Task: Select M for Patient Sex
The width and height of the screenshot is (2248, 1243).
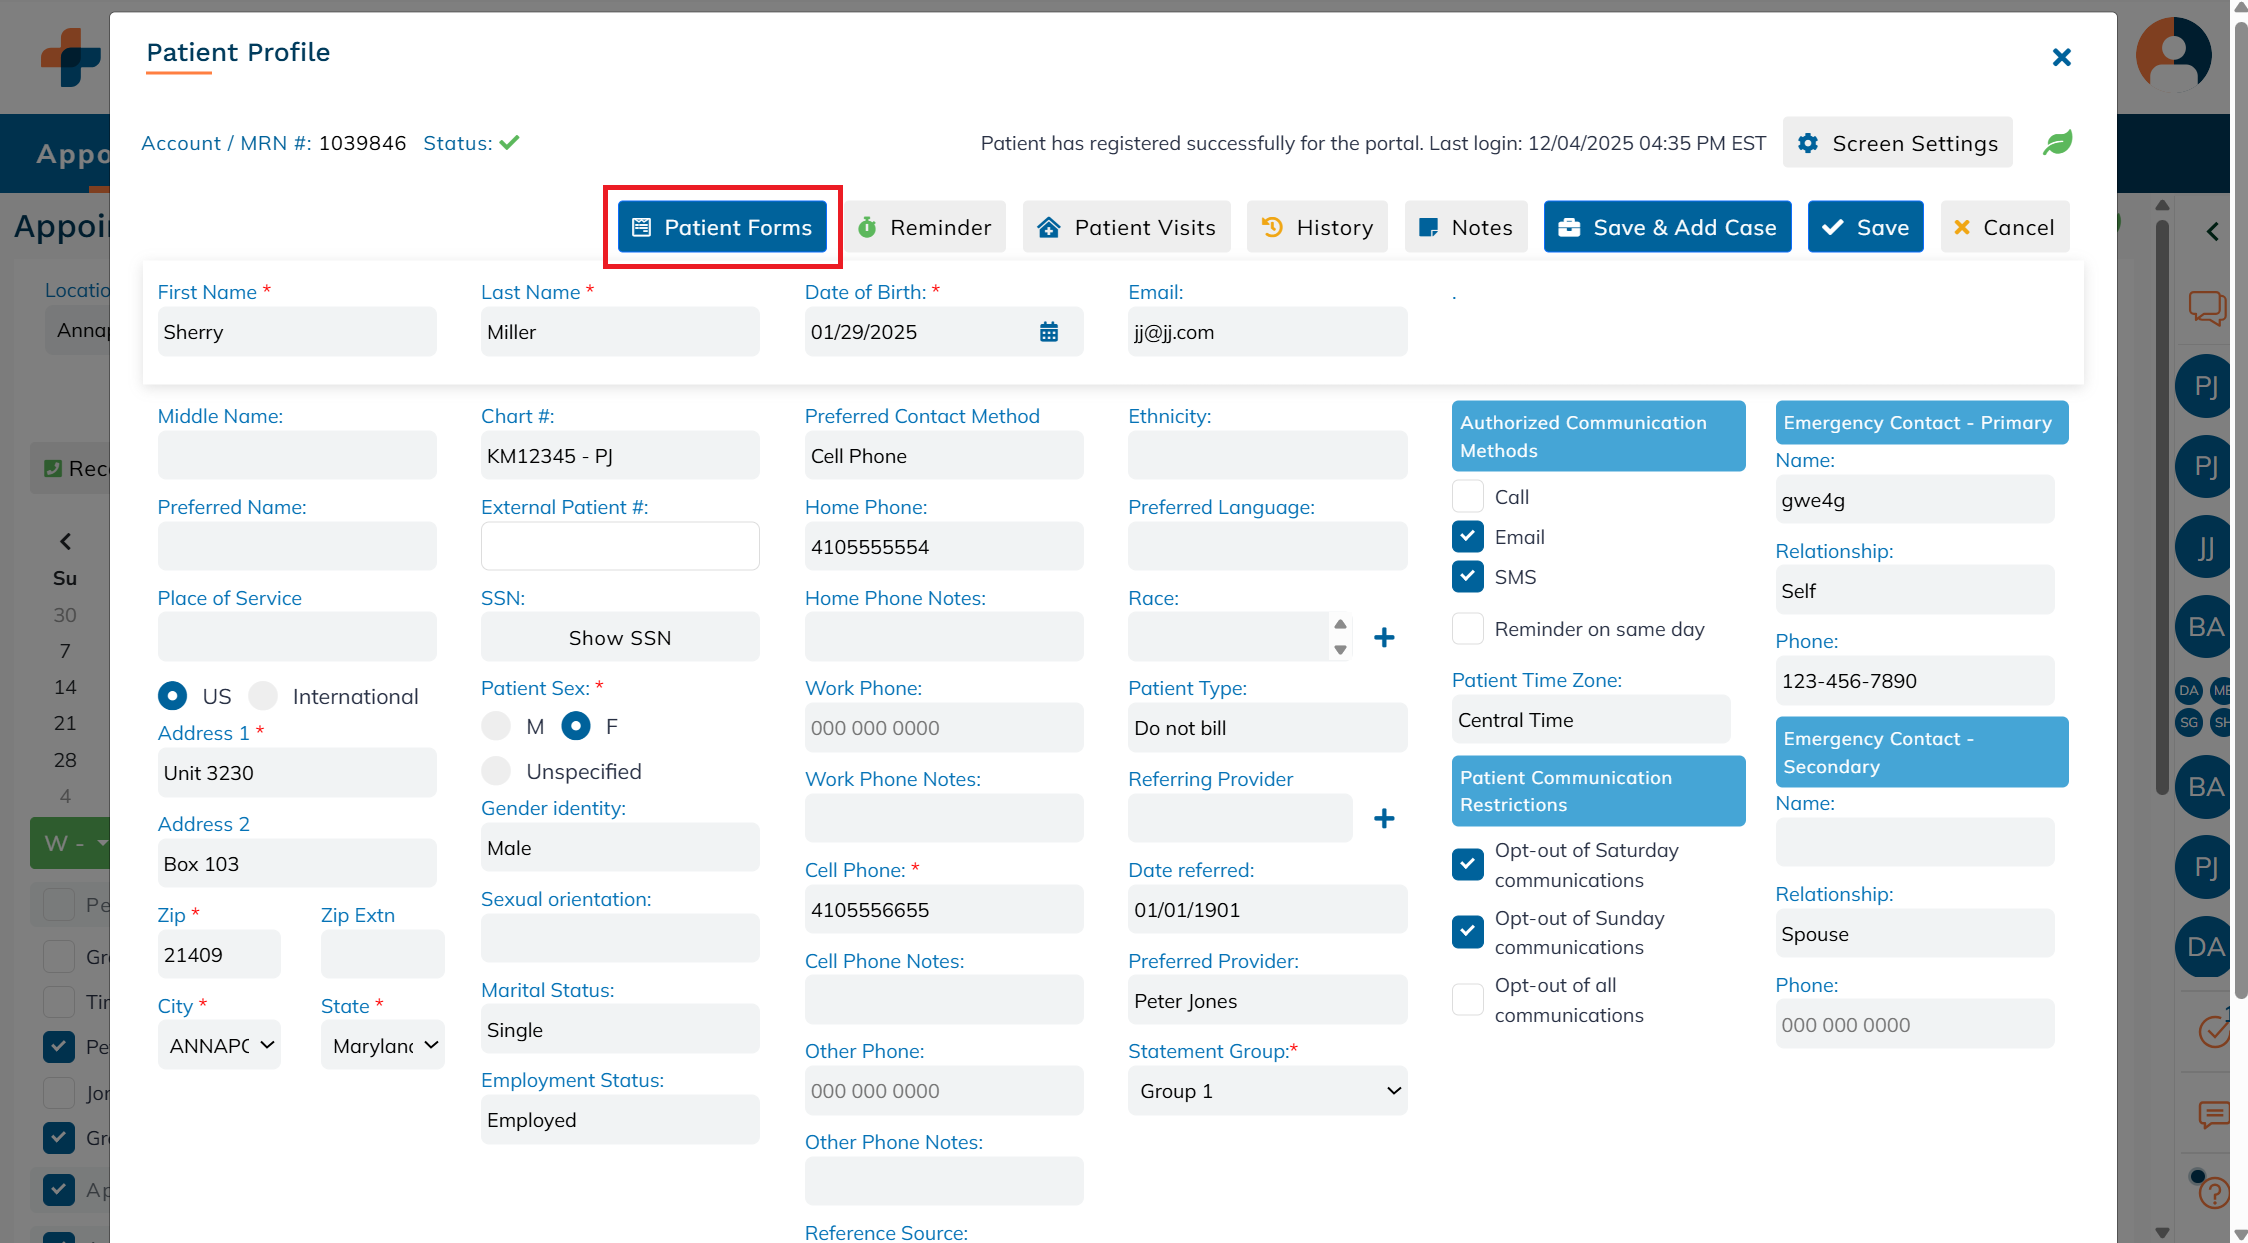Action: (496, 726)
